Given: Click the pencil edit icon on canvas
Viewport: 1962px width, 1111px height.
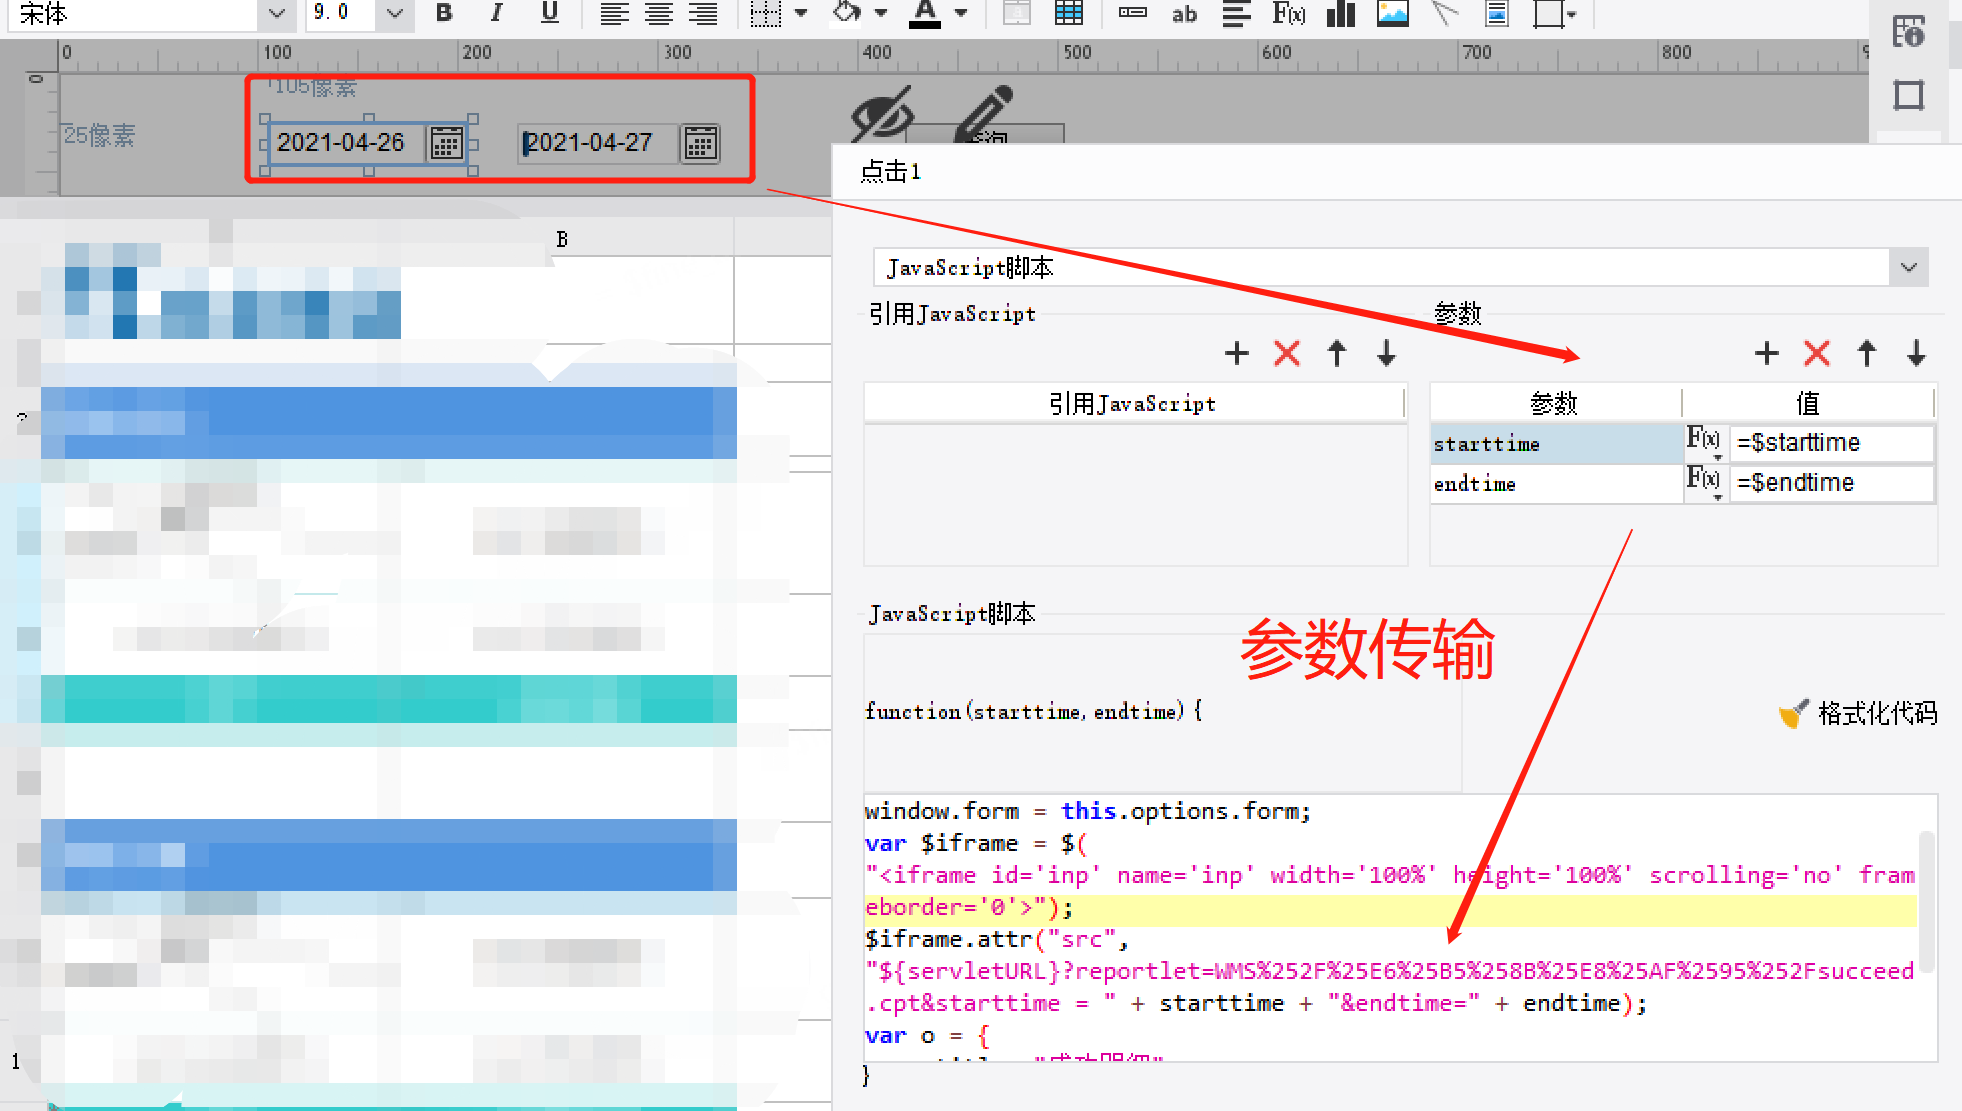Looking at the screenshot, I should 984,113.
